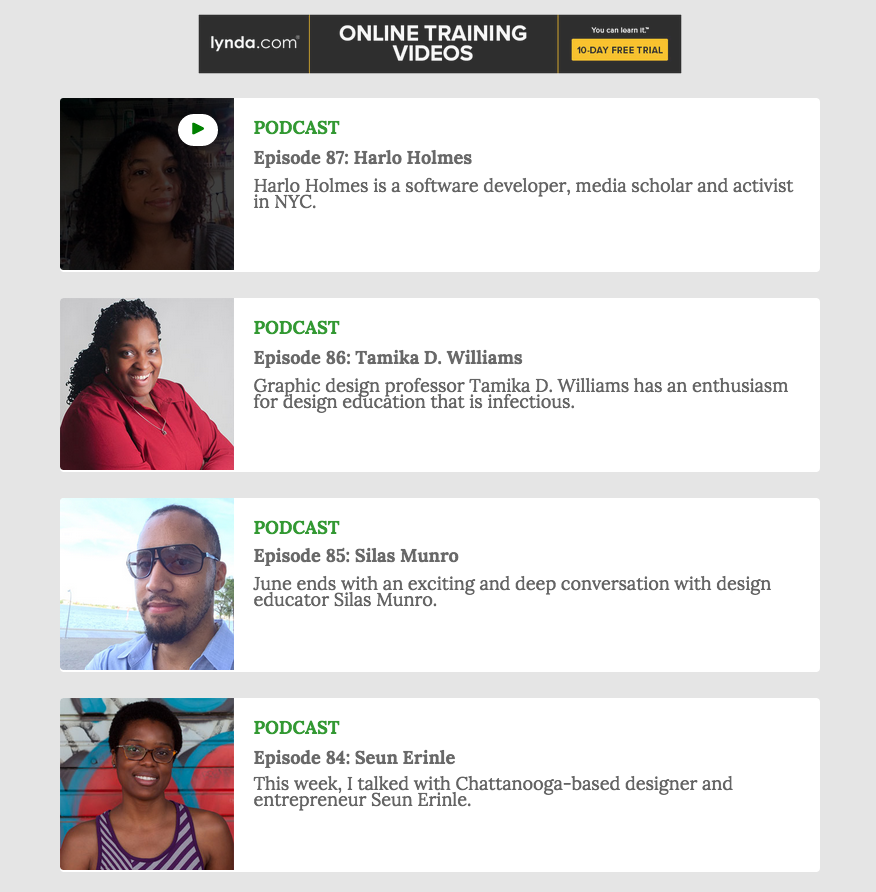Open Episode 87: Harlo Holmes title
The image size is (876, 892).
click(362, 158)
